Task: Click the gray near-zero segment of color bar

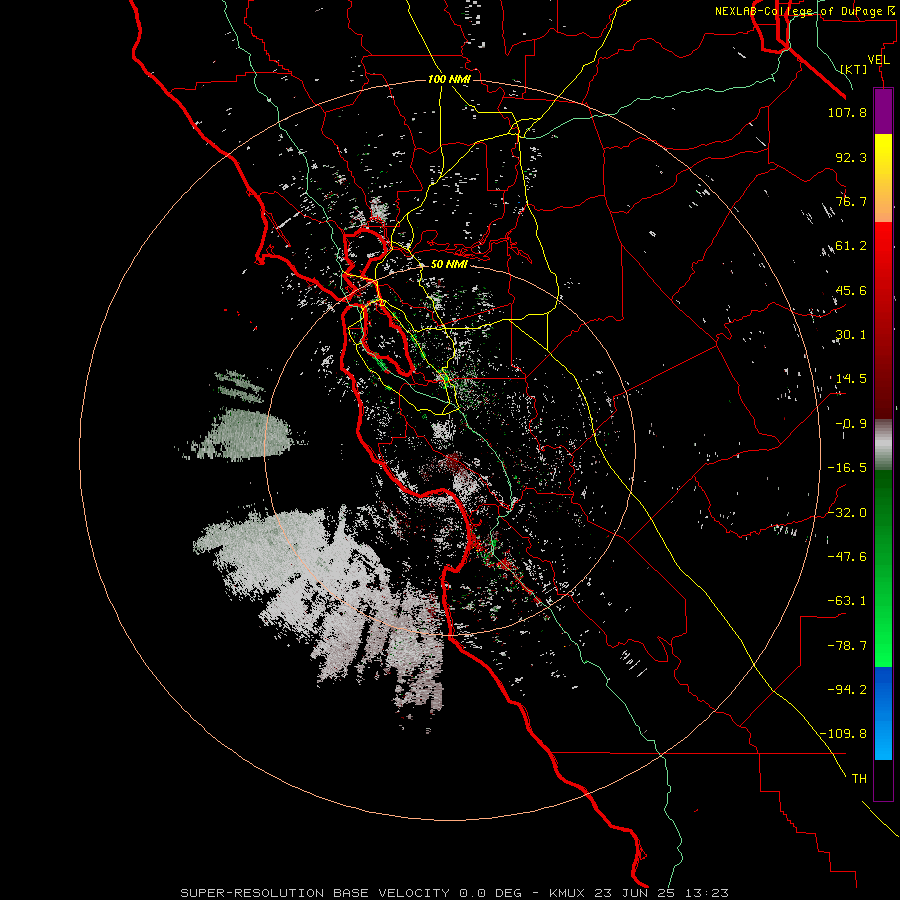Action: 883,444
